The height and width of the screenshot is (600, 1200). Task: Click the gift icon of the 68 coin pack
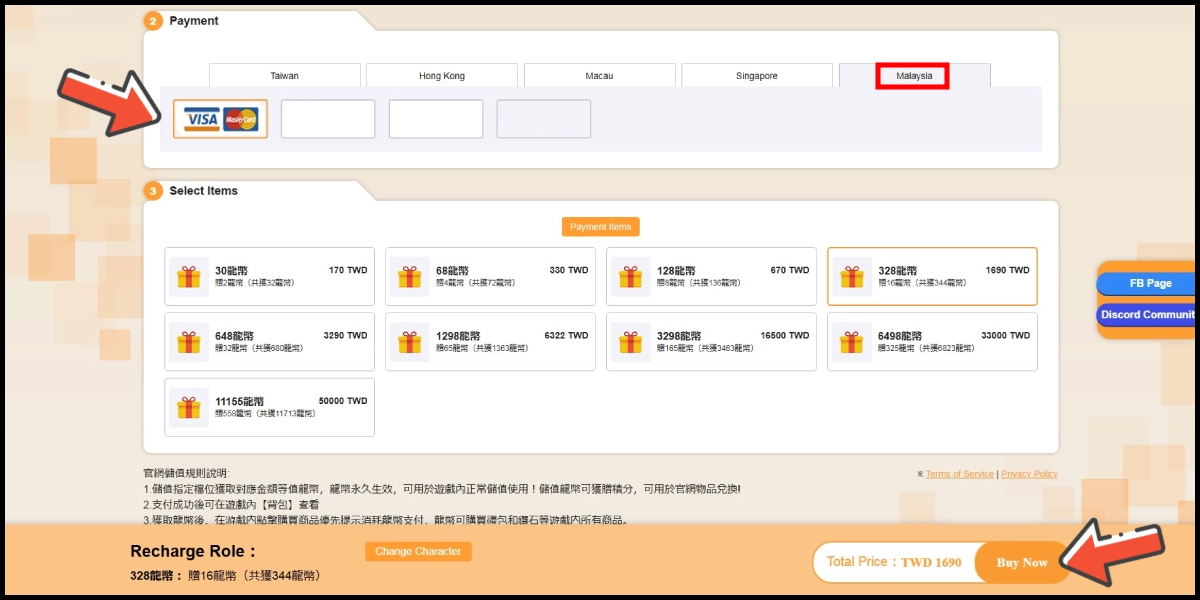[410, 277]
